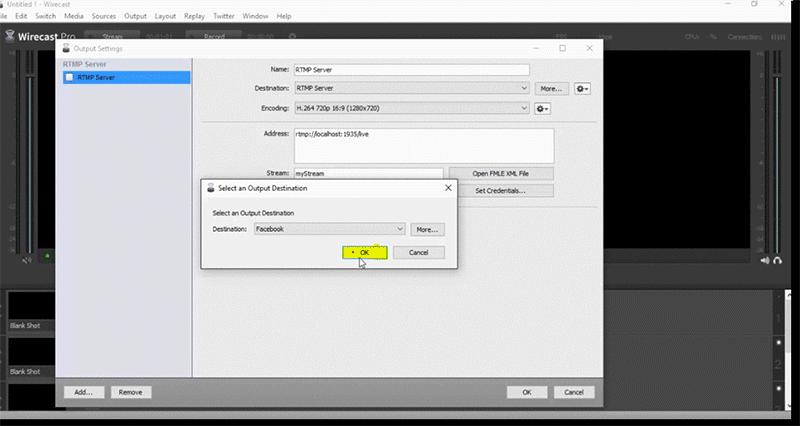Click Cancel at bottom of Output Settings

pos(574,392)
